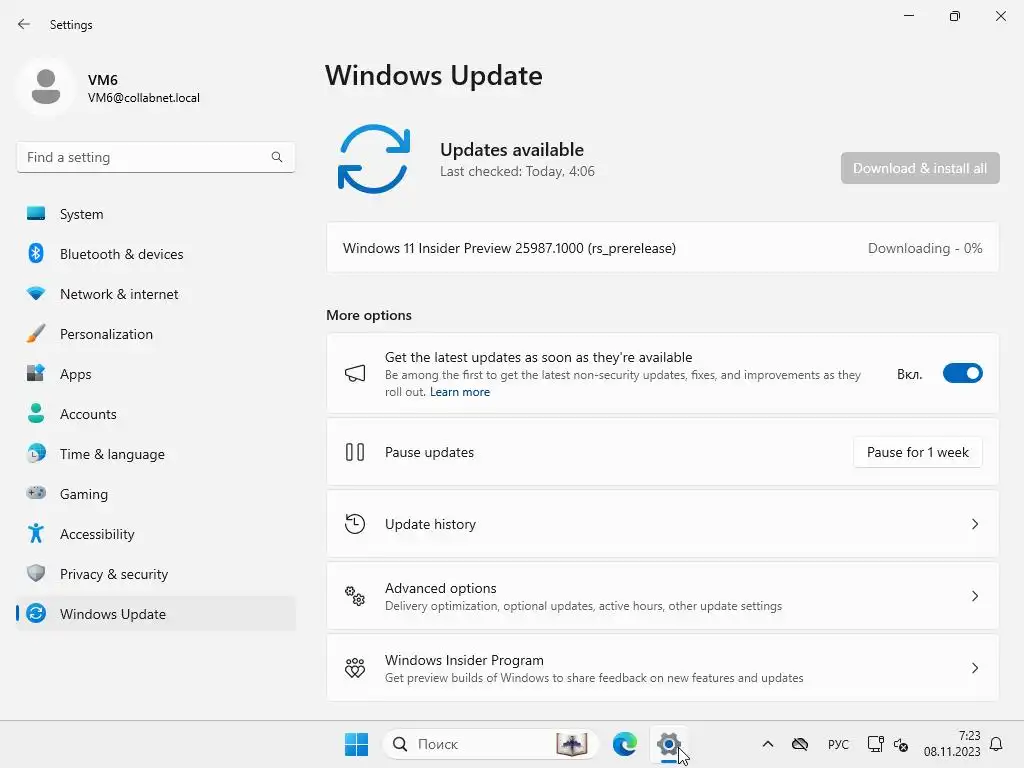Show hidden tray icons with the up caret
This screenshot has height=768, width=1024.
[768, 744]
